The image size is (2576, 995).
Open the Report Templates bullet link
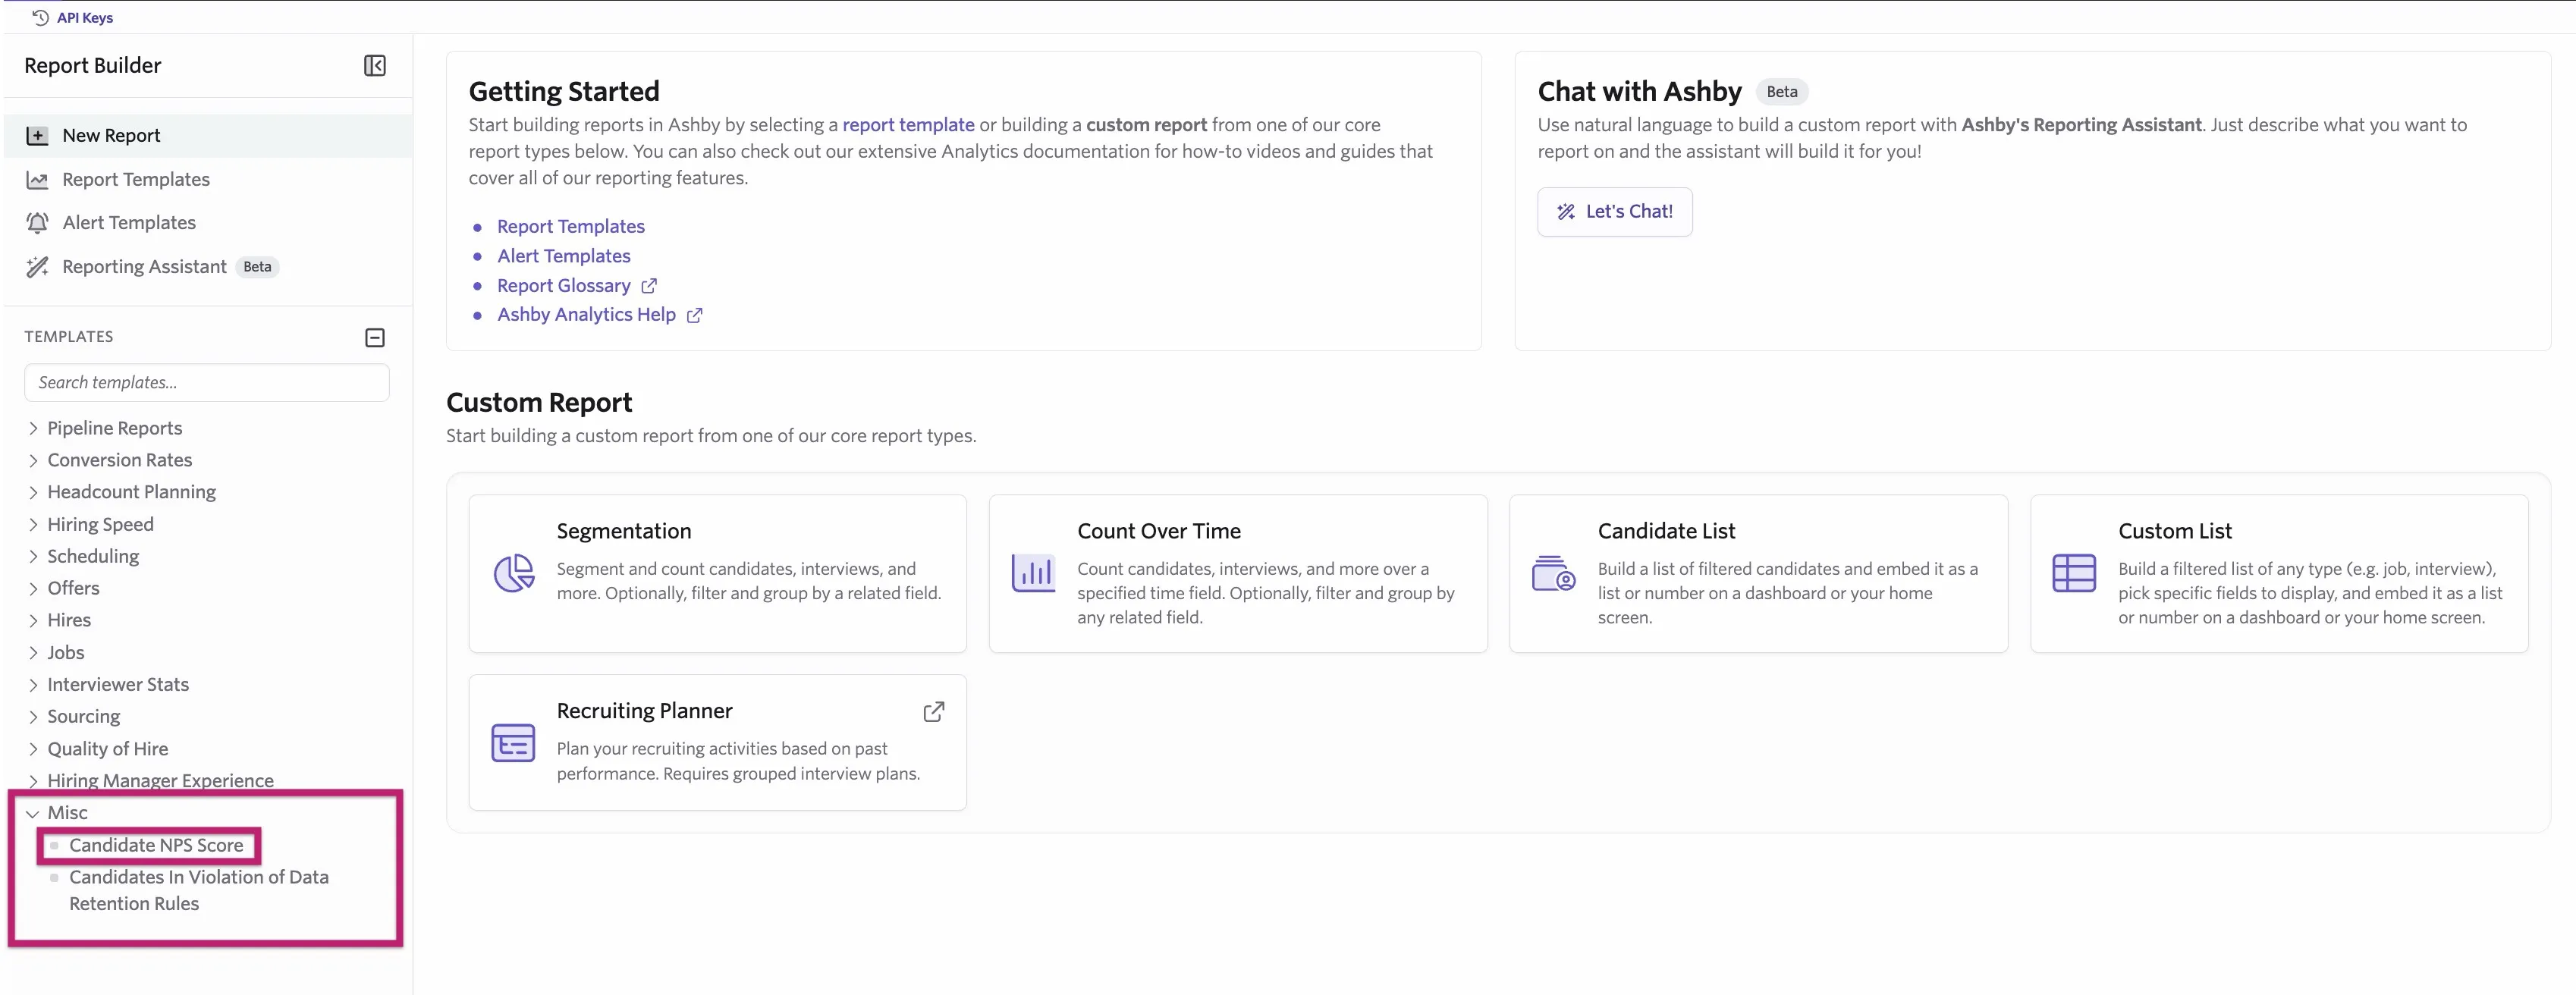(x=571, y=227)
